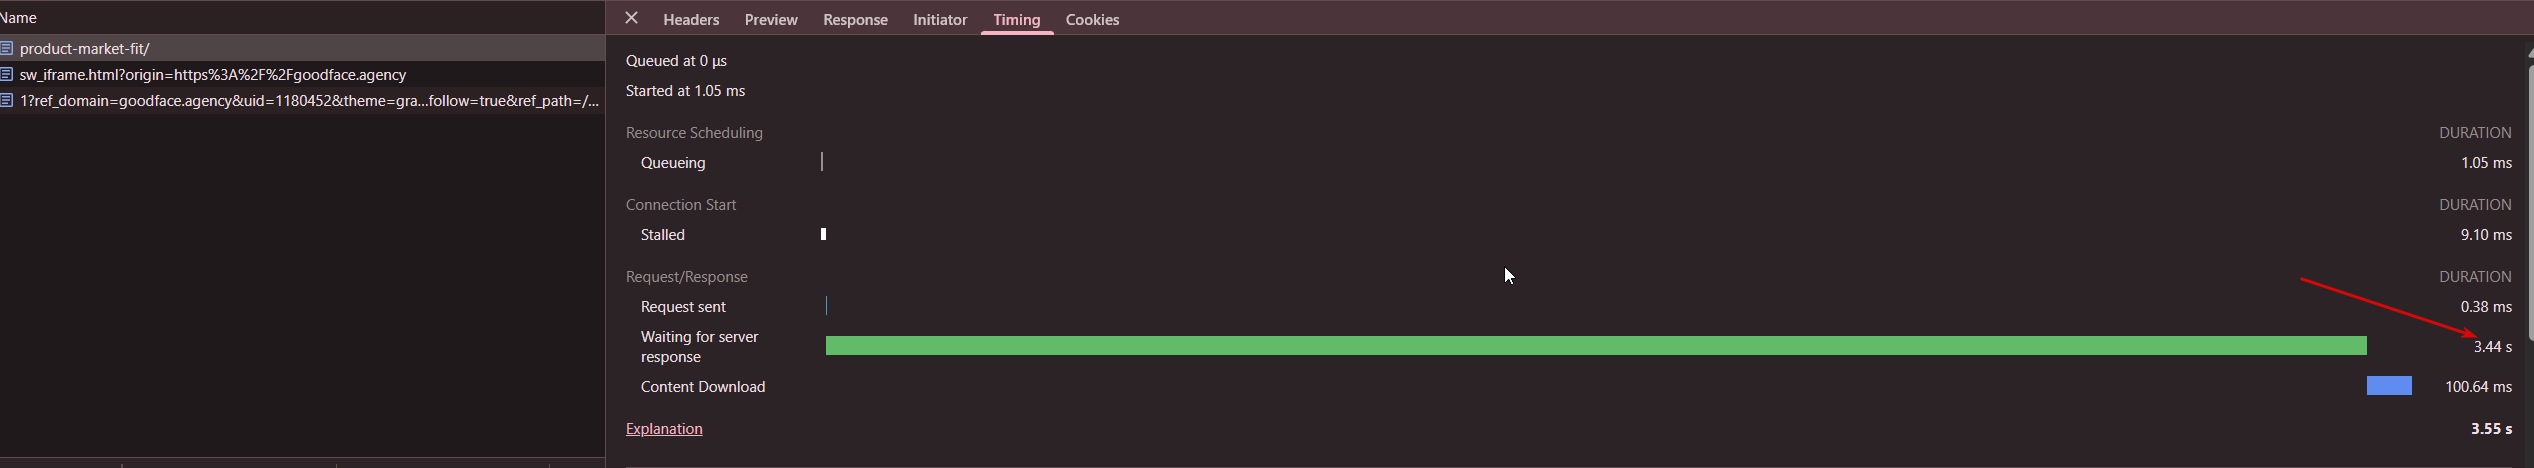The image size is (2534, 468).
Task: Go to the Initiator tab
Action: [940, 20]
